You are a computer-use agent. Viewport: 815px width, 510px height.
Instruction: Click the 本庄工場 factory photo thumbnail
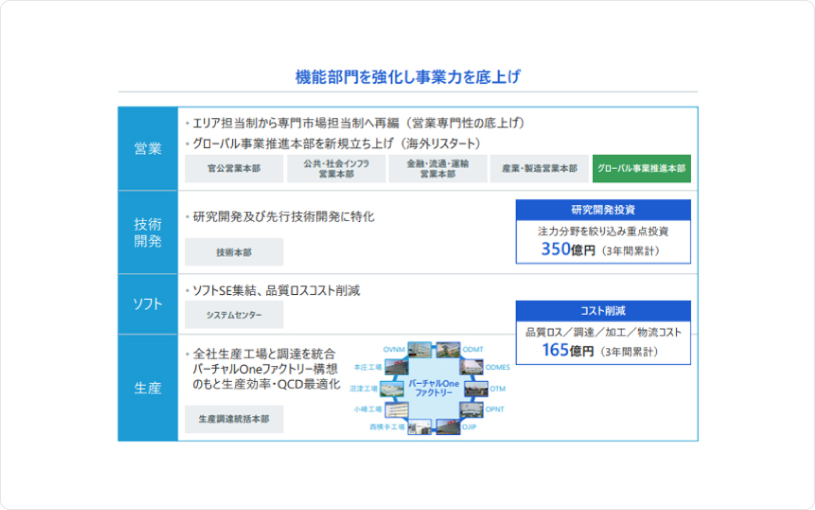(x=396, y=367)
